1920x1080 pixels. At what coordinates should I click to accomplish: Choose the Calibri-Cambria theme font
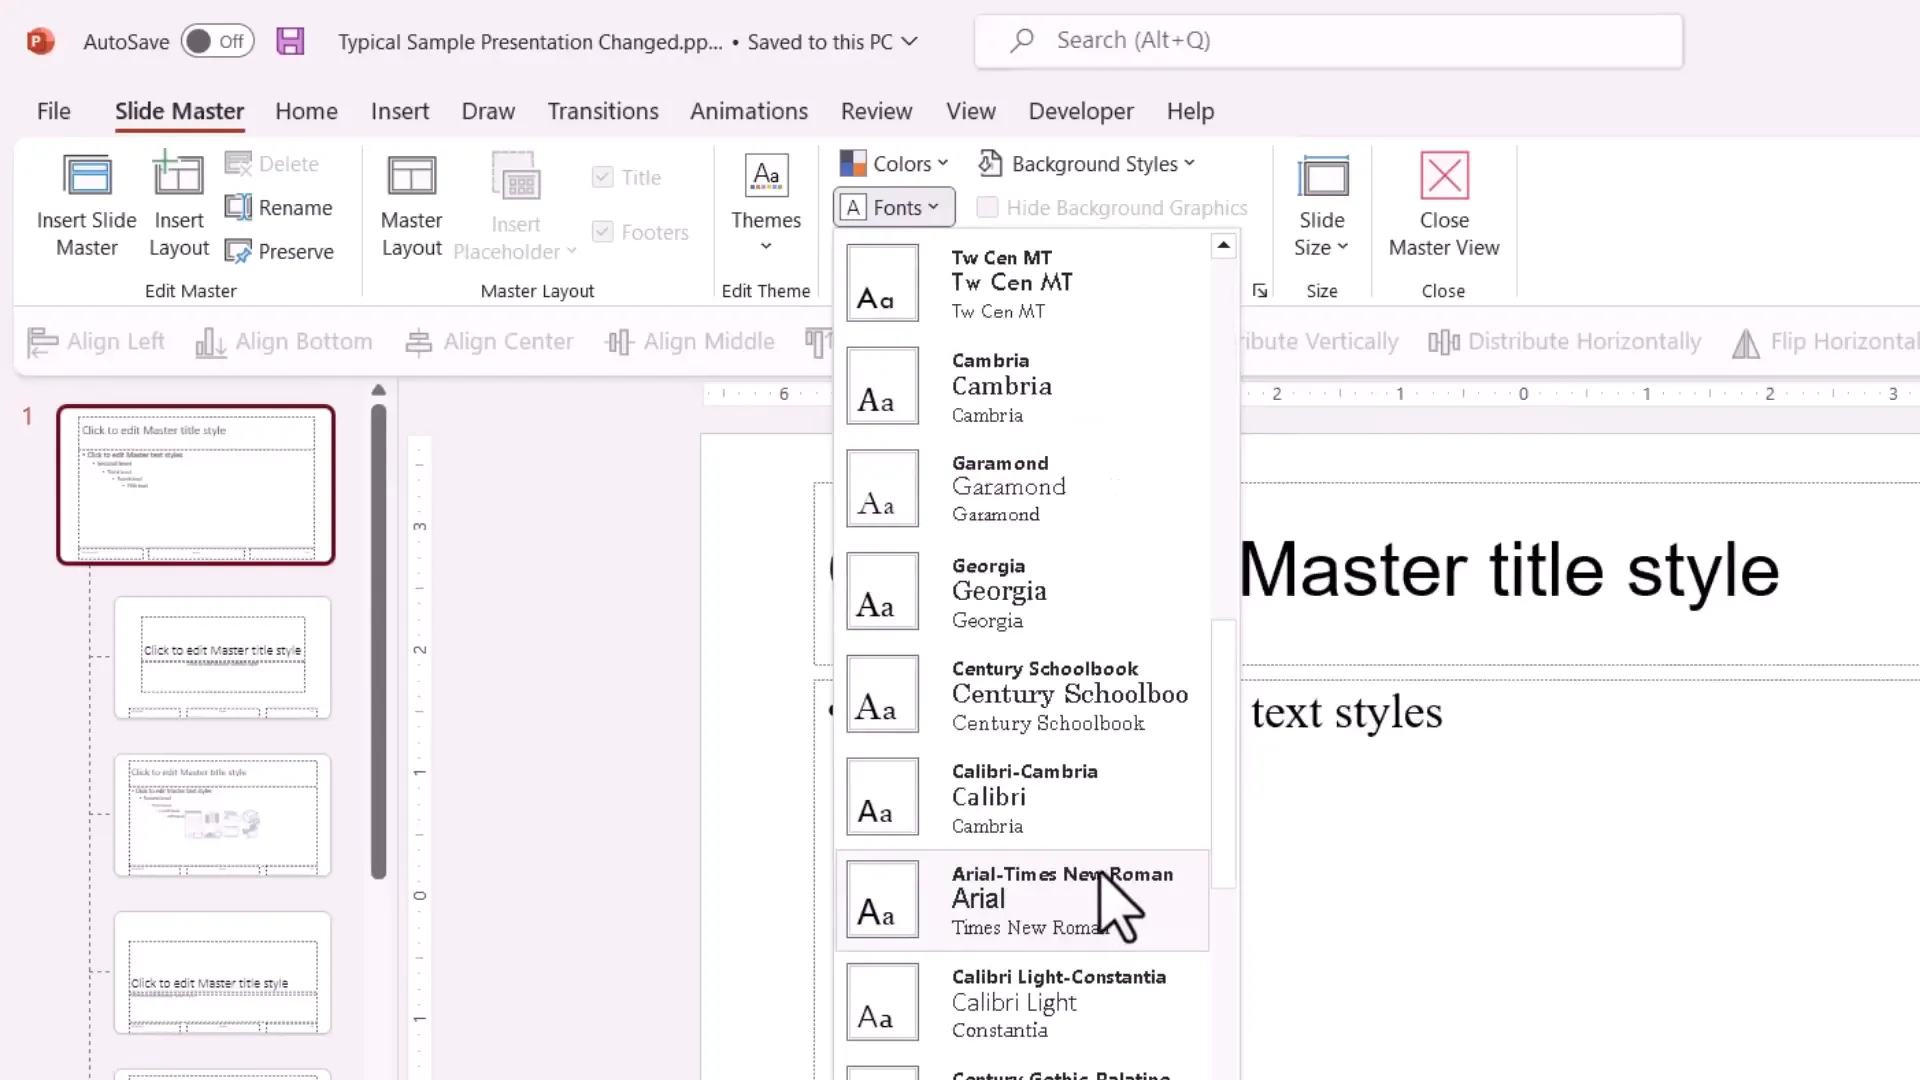pyautogui.click(x=1022, y=797)
